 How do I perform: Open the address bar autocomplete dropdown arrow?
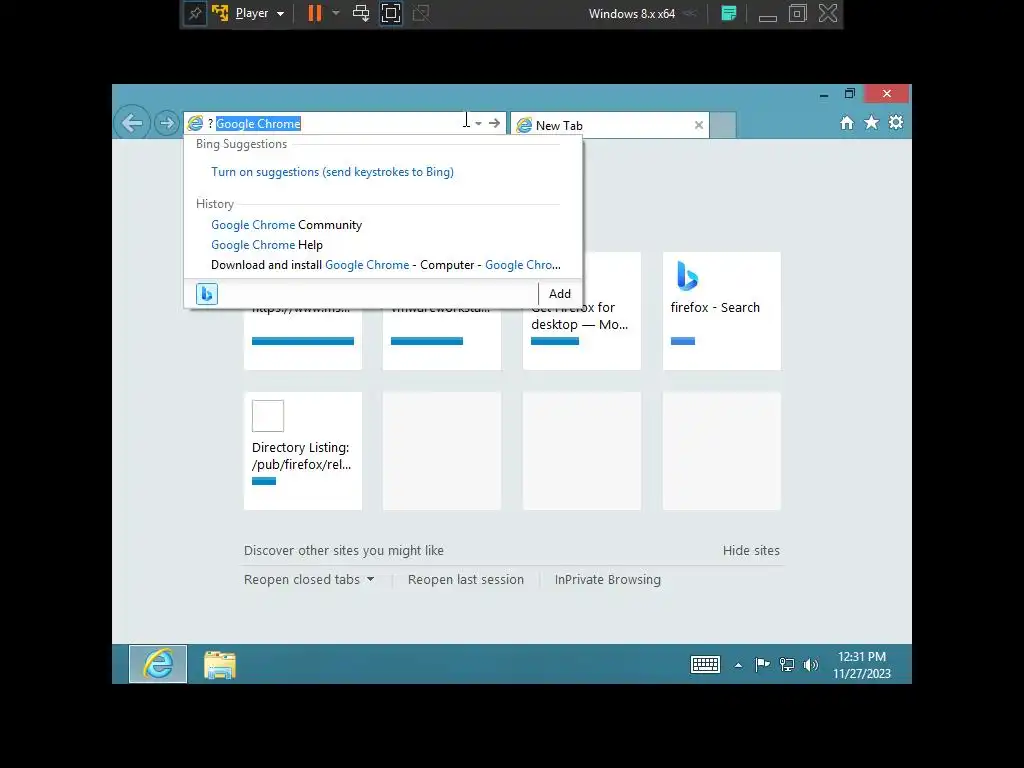[479, 123]
